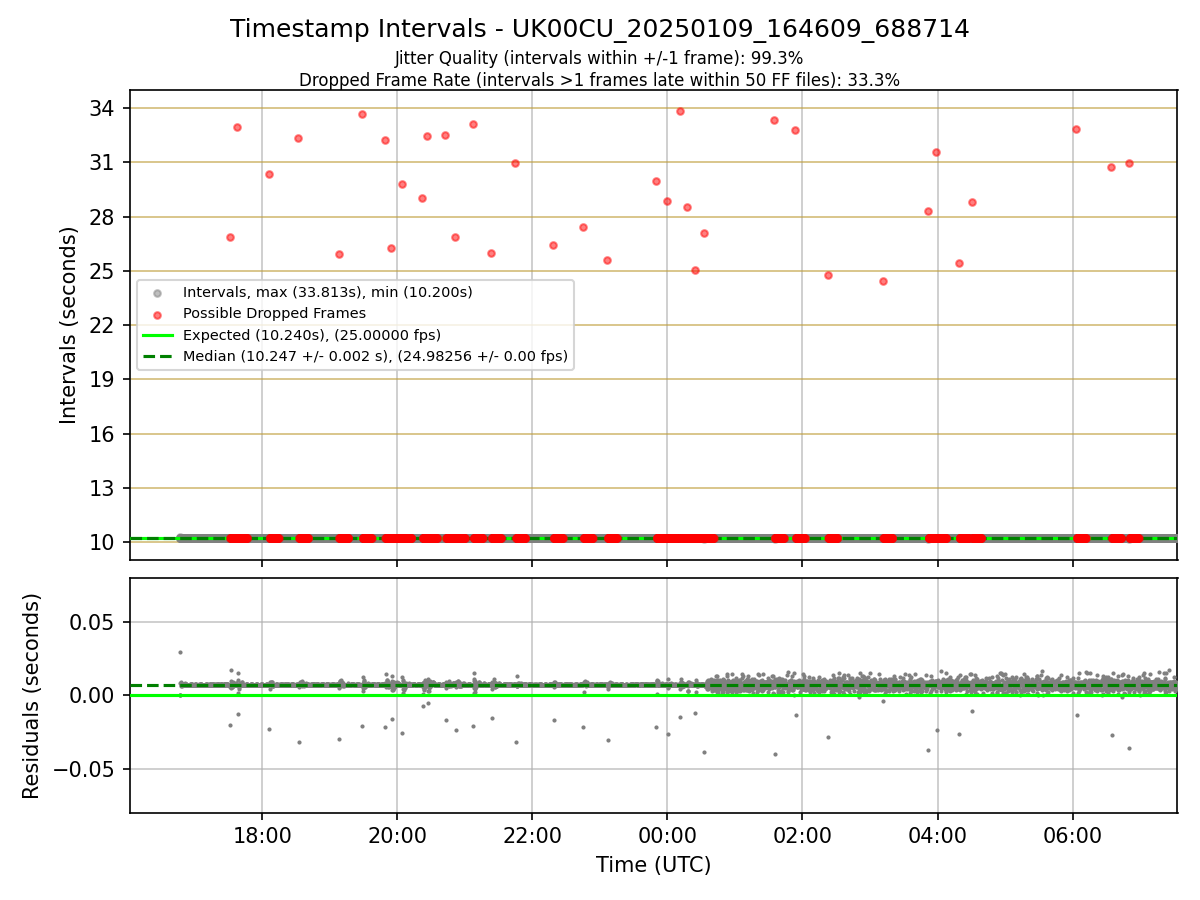Click the y-axis tick label 16

click(x=104, y=434)
